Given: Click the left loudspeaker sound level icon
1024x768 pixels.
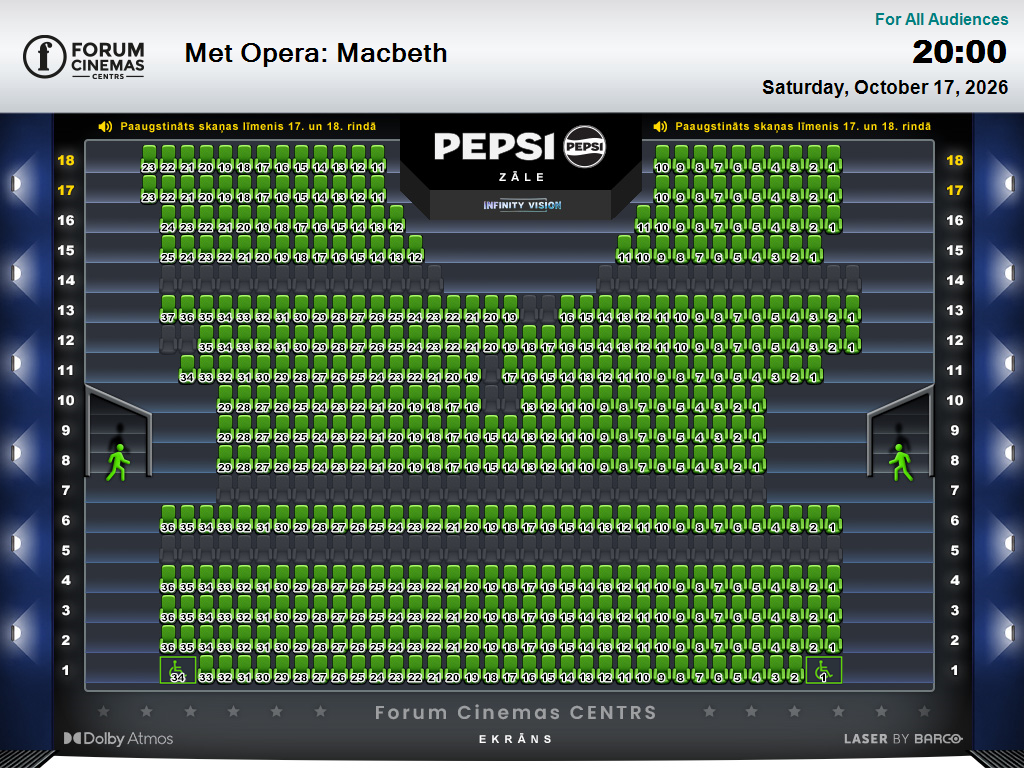Looking at the screenshot, I should click(x=105, y=127).
